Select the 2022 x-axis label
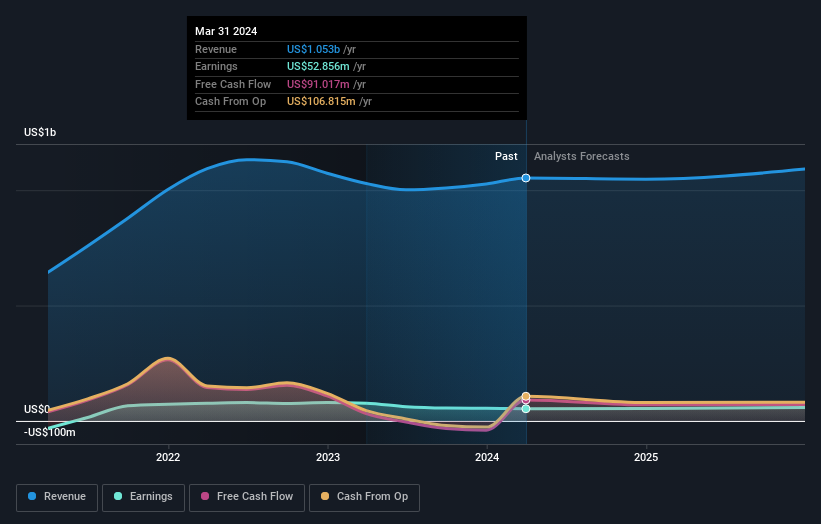 pos(168,457)
